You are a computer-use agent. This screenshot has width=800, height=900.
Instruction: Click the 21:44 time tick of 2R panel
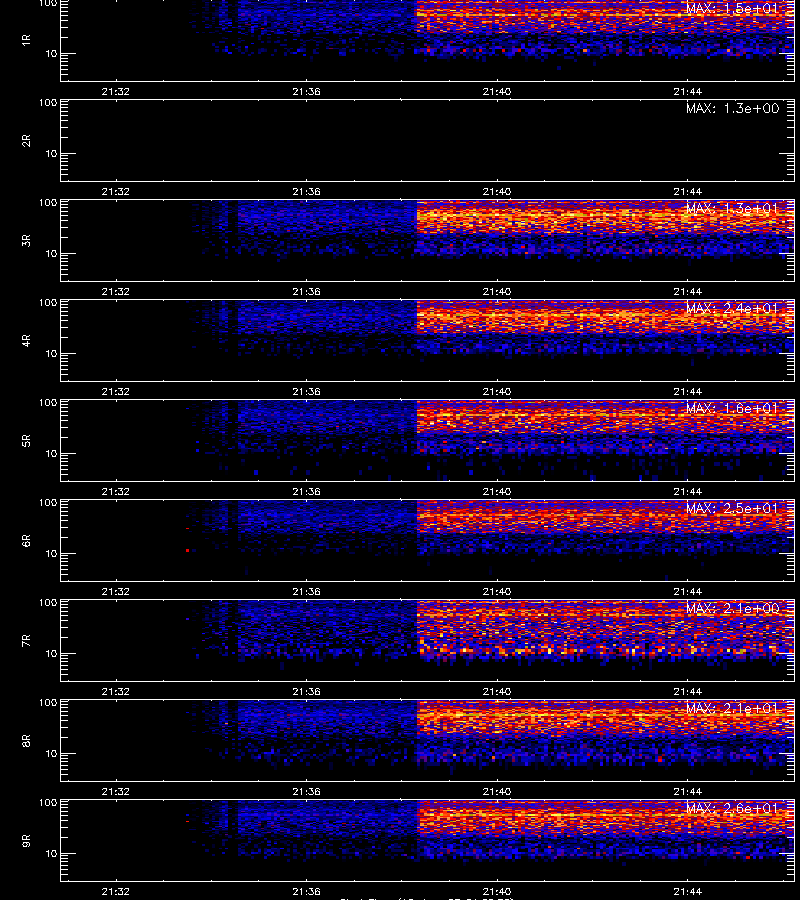(x=688, y=192)
